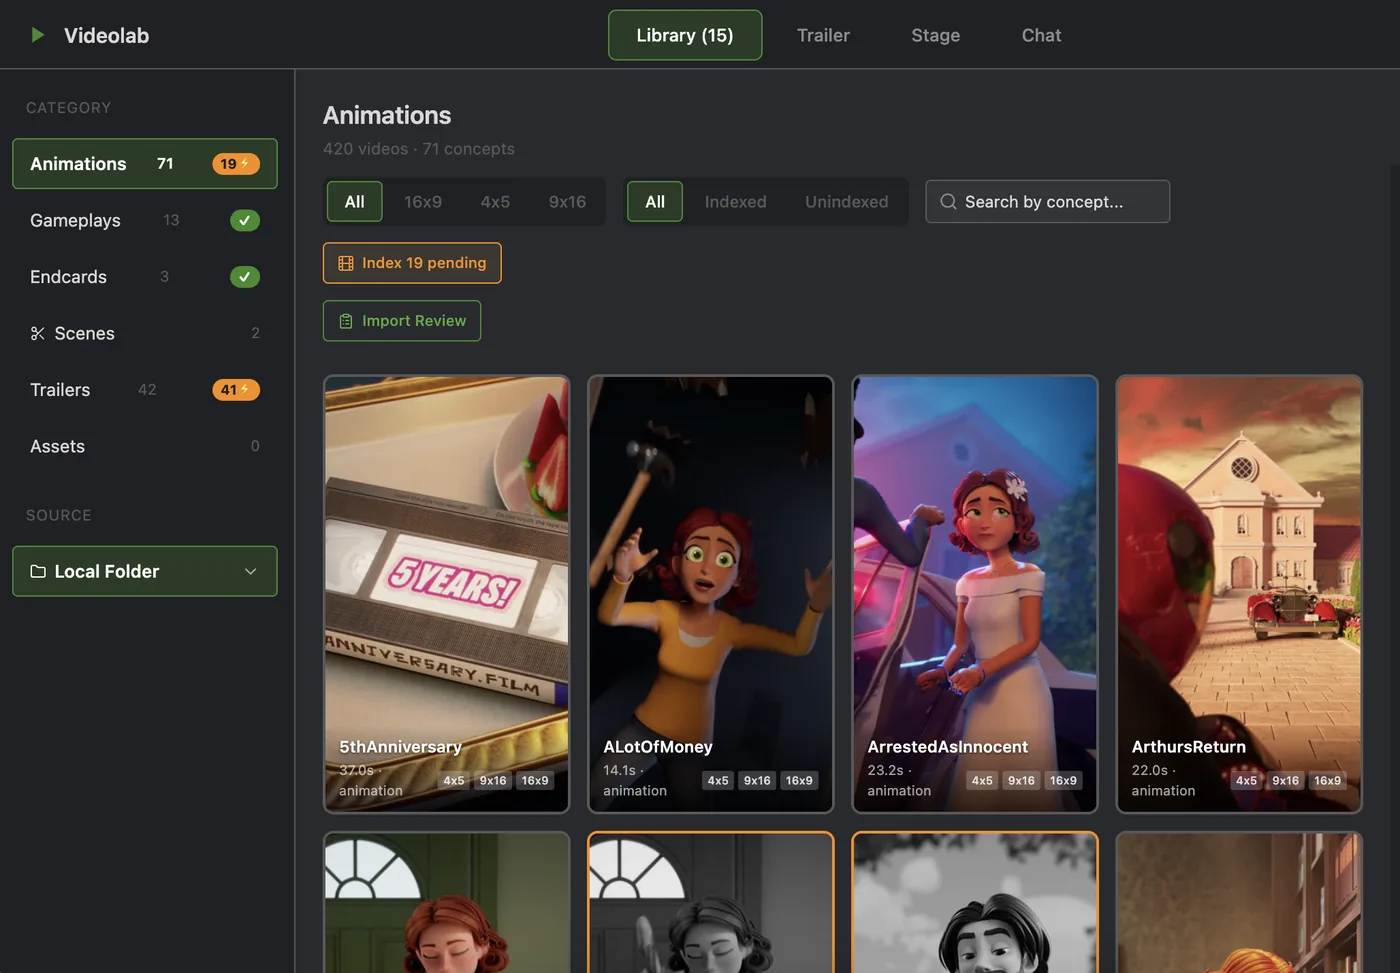Select the Assets category
Screen dimensions: 1400x973
[x=145, y=446]
